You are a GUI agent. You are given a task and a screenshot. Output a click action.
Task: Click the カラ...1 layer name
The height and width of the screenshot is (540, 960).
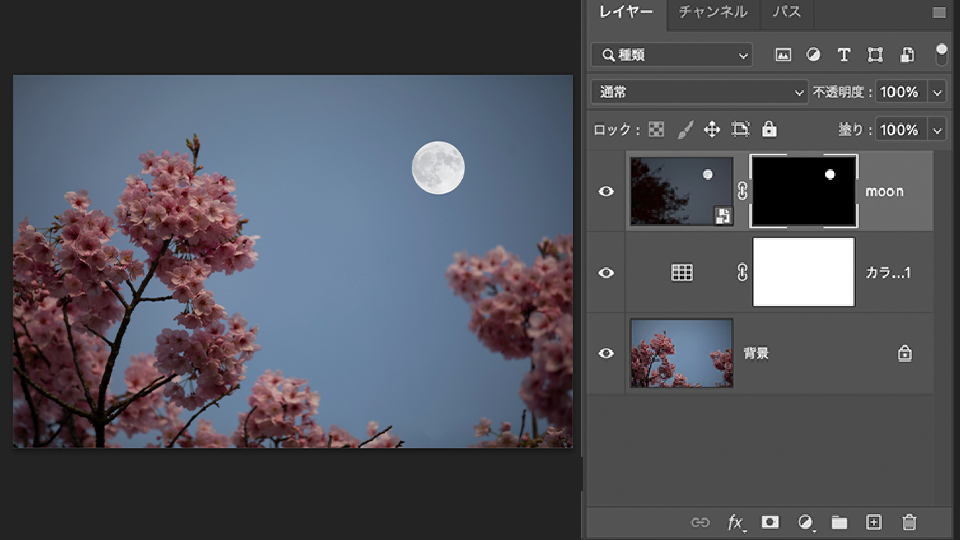887,272
